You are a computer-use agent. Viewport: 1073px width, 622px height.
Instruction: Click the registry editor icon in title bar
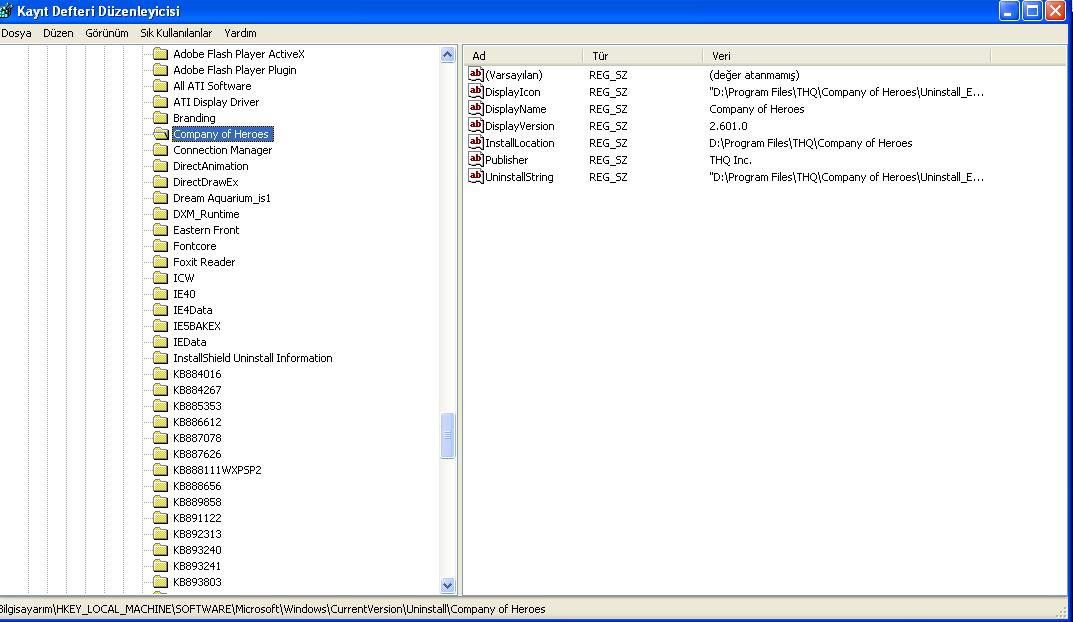click(6, 11)
